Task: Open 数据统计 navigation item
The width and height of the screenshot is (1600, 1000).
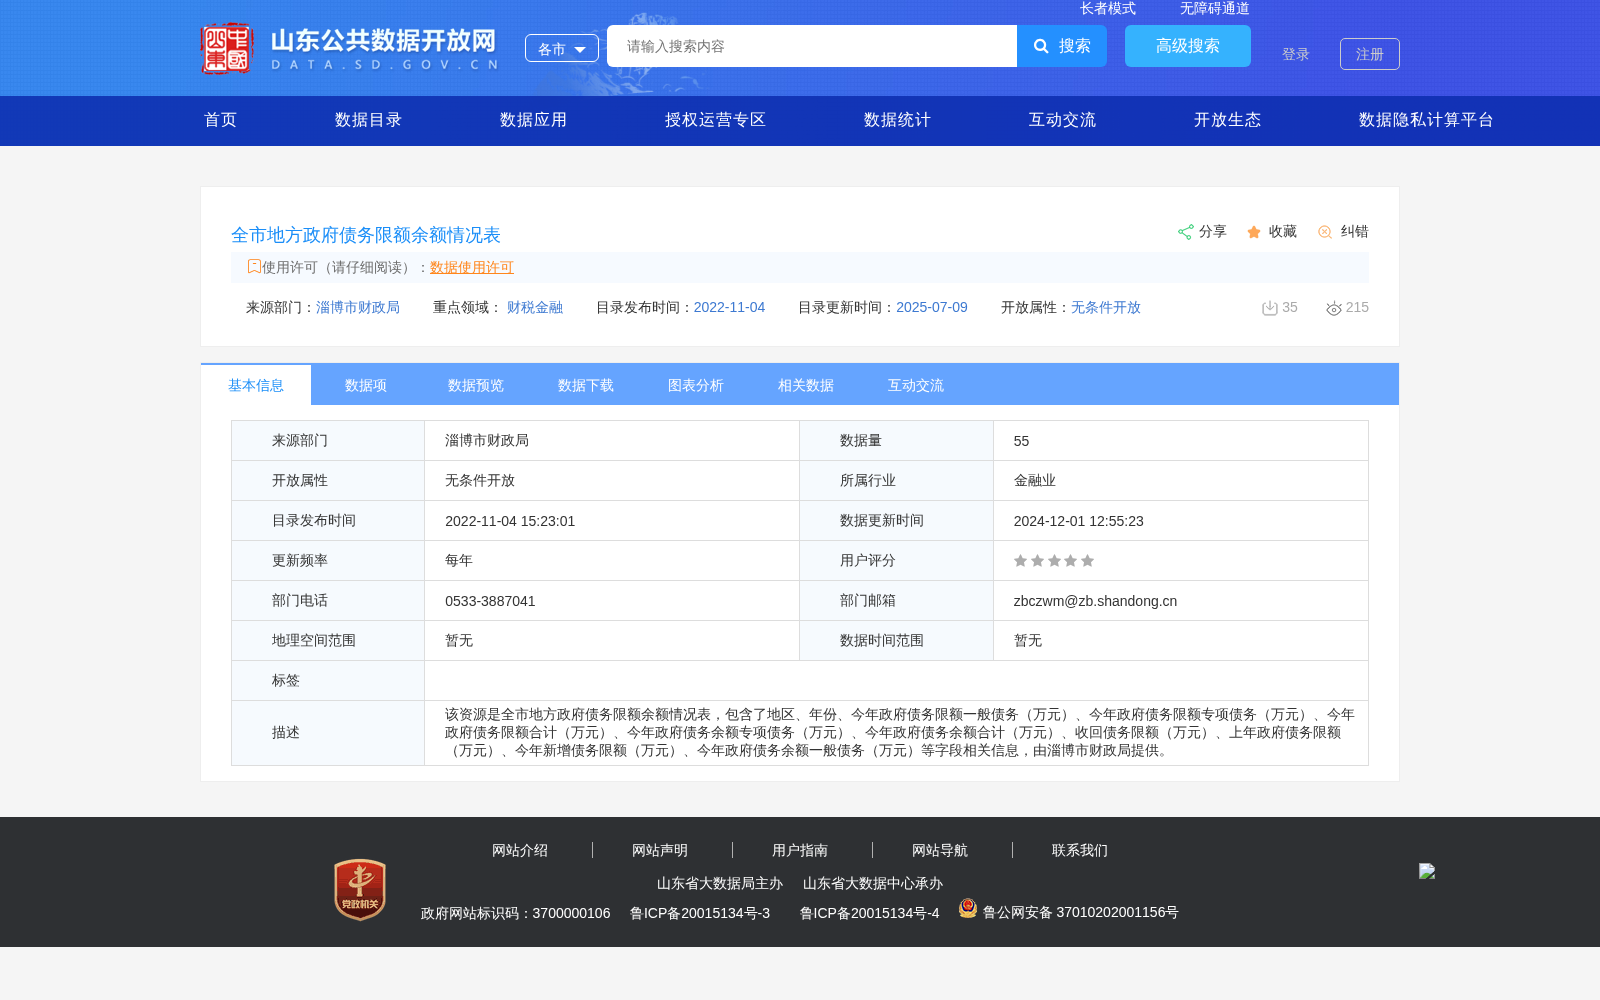Action: [897, 120]
